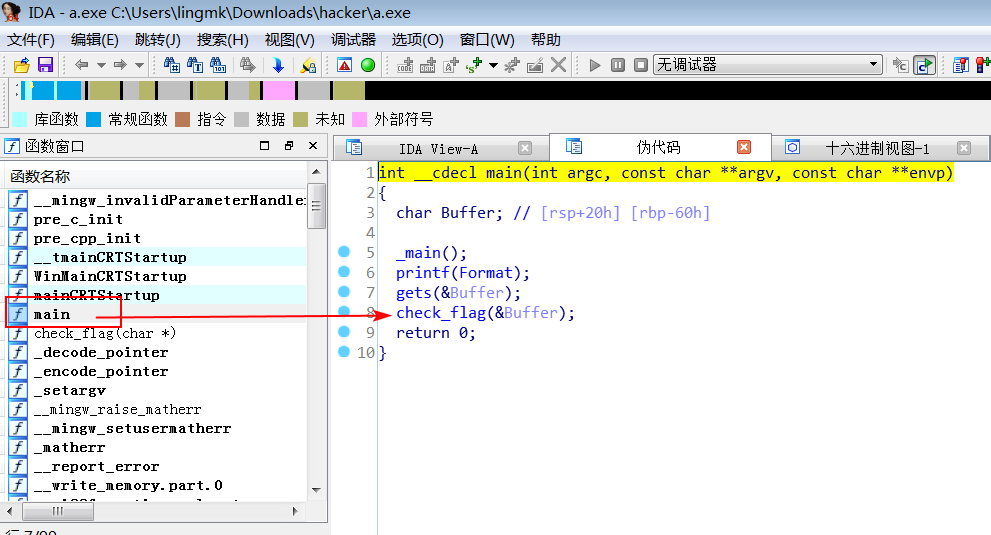991x535 pixels.
Task: Click the pink segment of navigation band
Action: pos(279,90)
